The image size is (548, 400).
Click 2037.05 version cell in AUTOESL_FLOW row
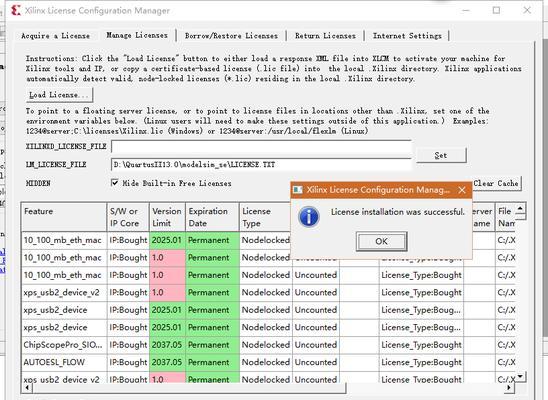click(x=167, y=362)
